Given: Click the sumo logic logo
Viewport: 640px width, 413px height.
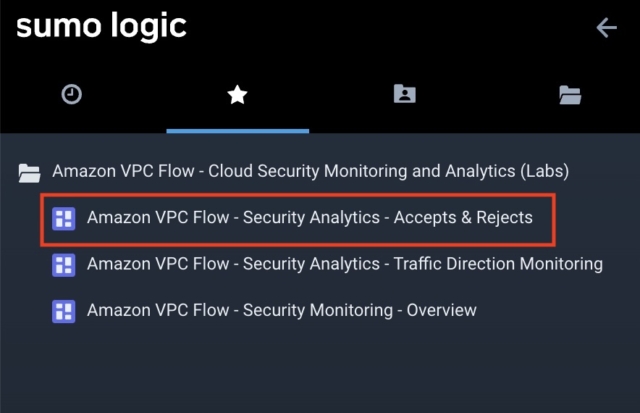Looking at the screenshot, I should (x=101, y=26).
